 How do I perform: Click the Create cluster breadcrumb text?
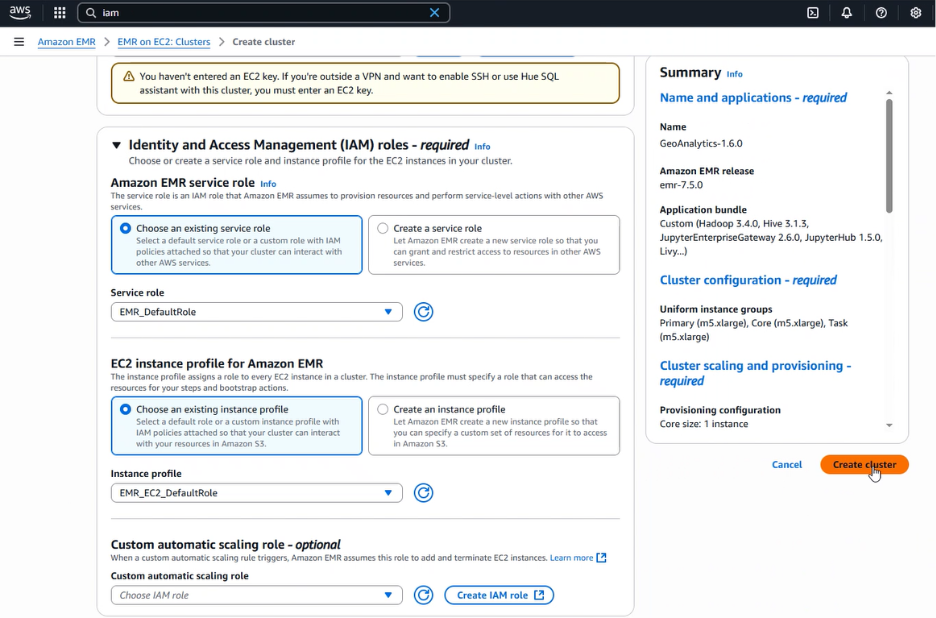coord(263,42)
